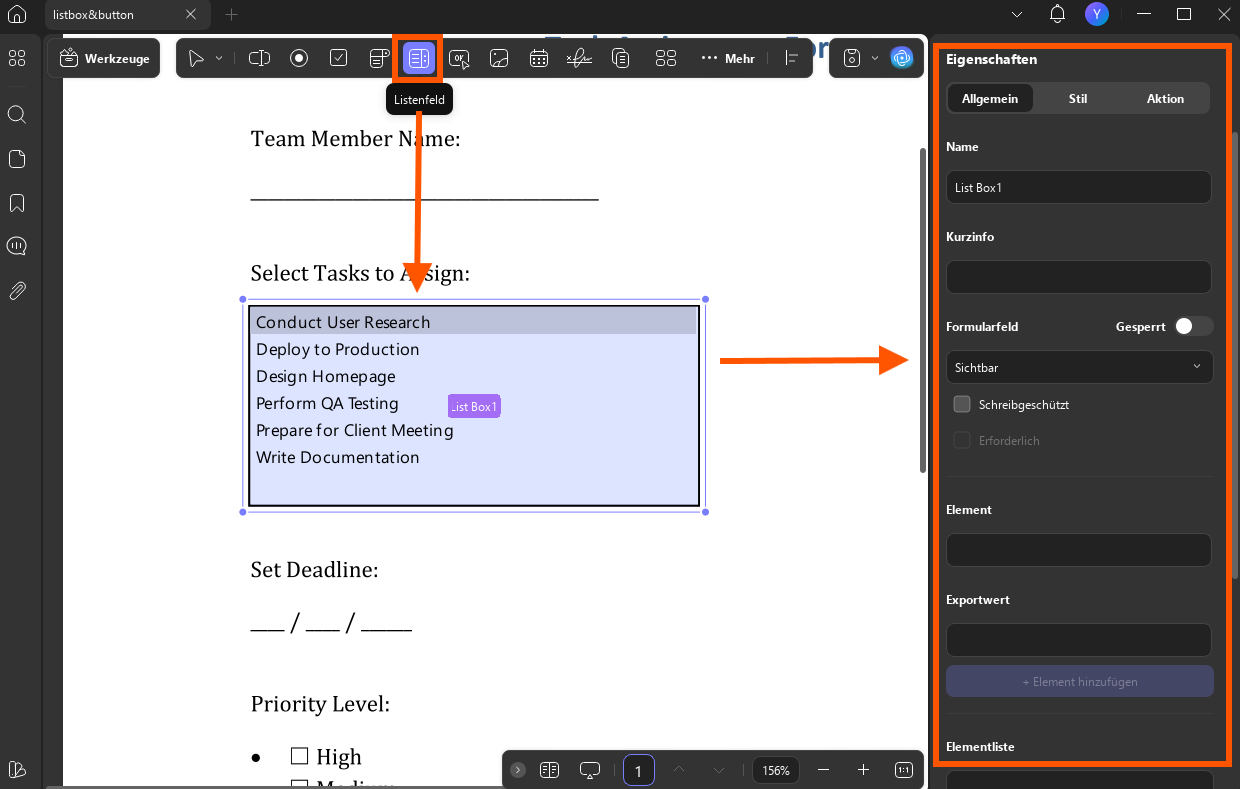Open the attachments paperclip panel

(x=17, y=291)
